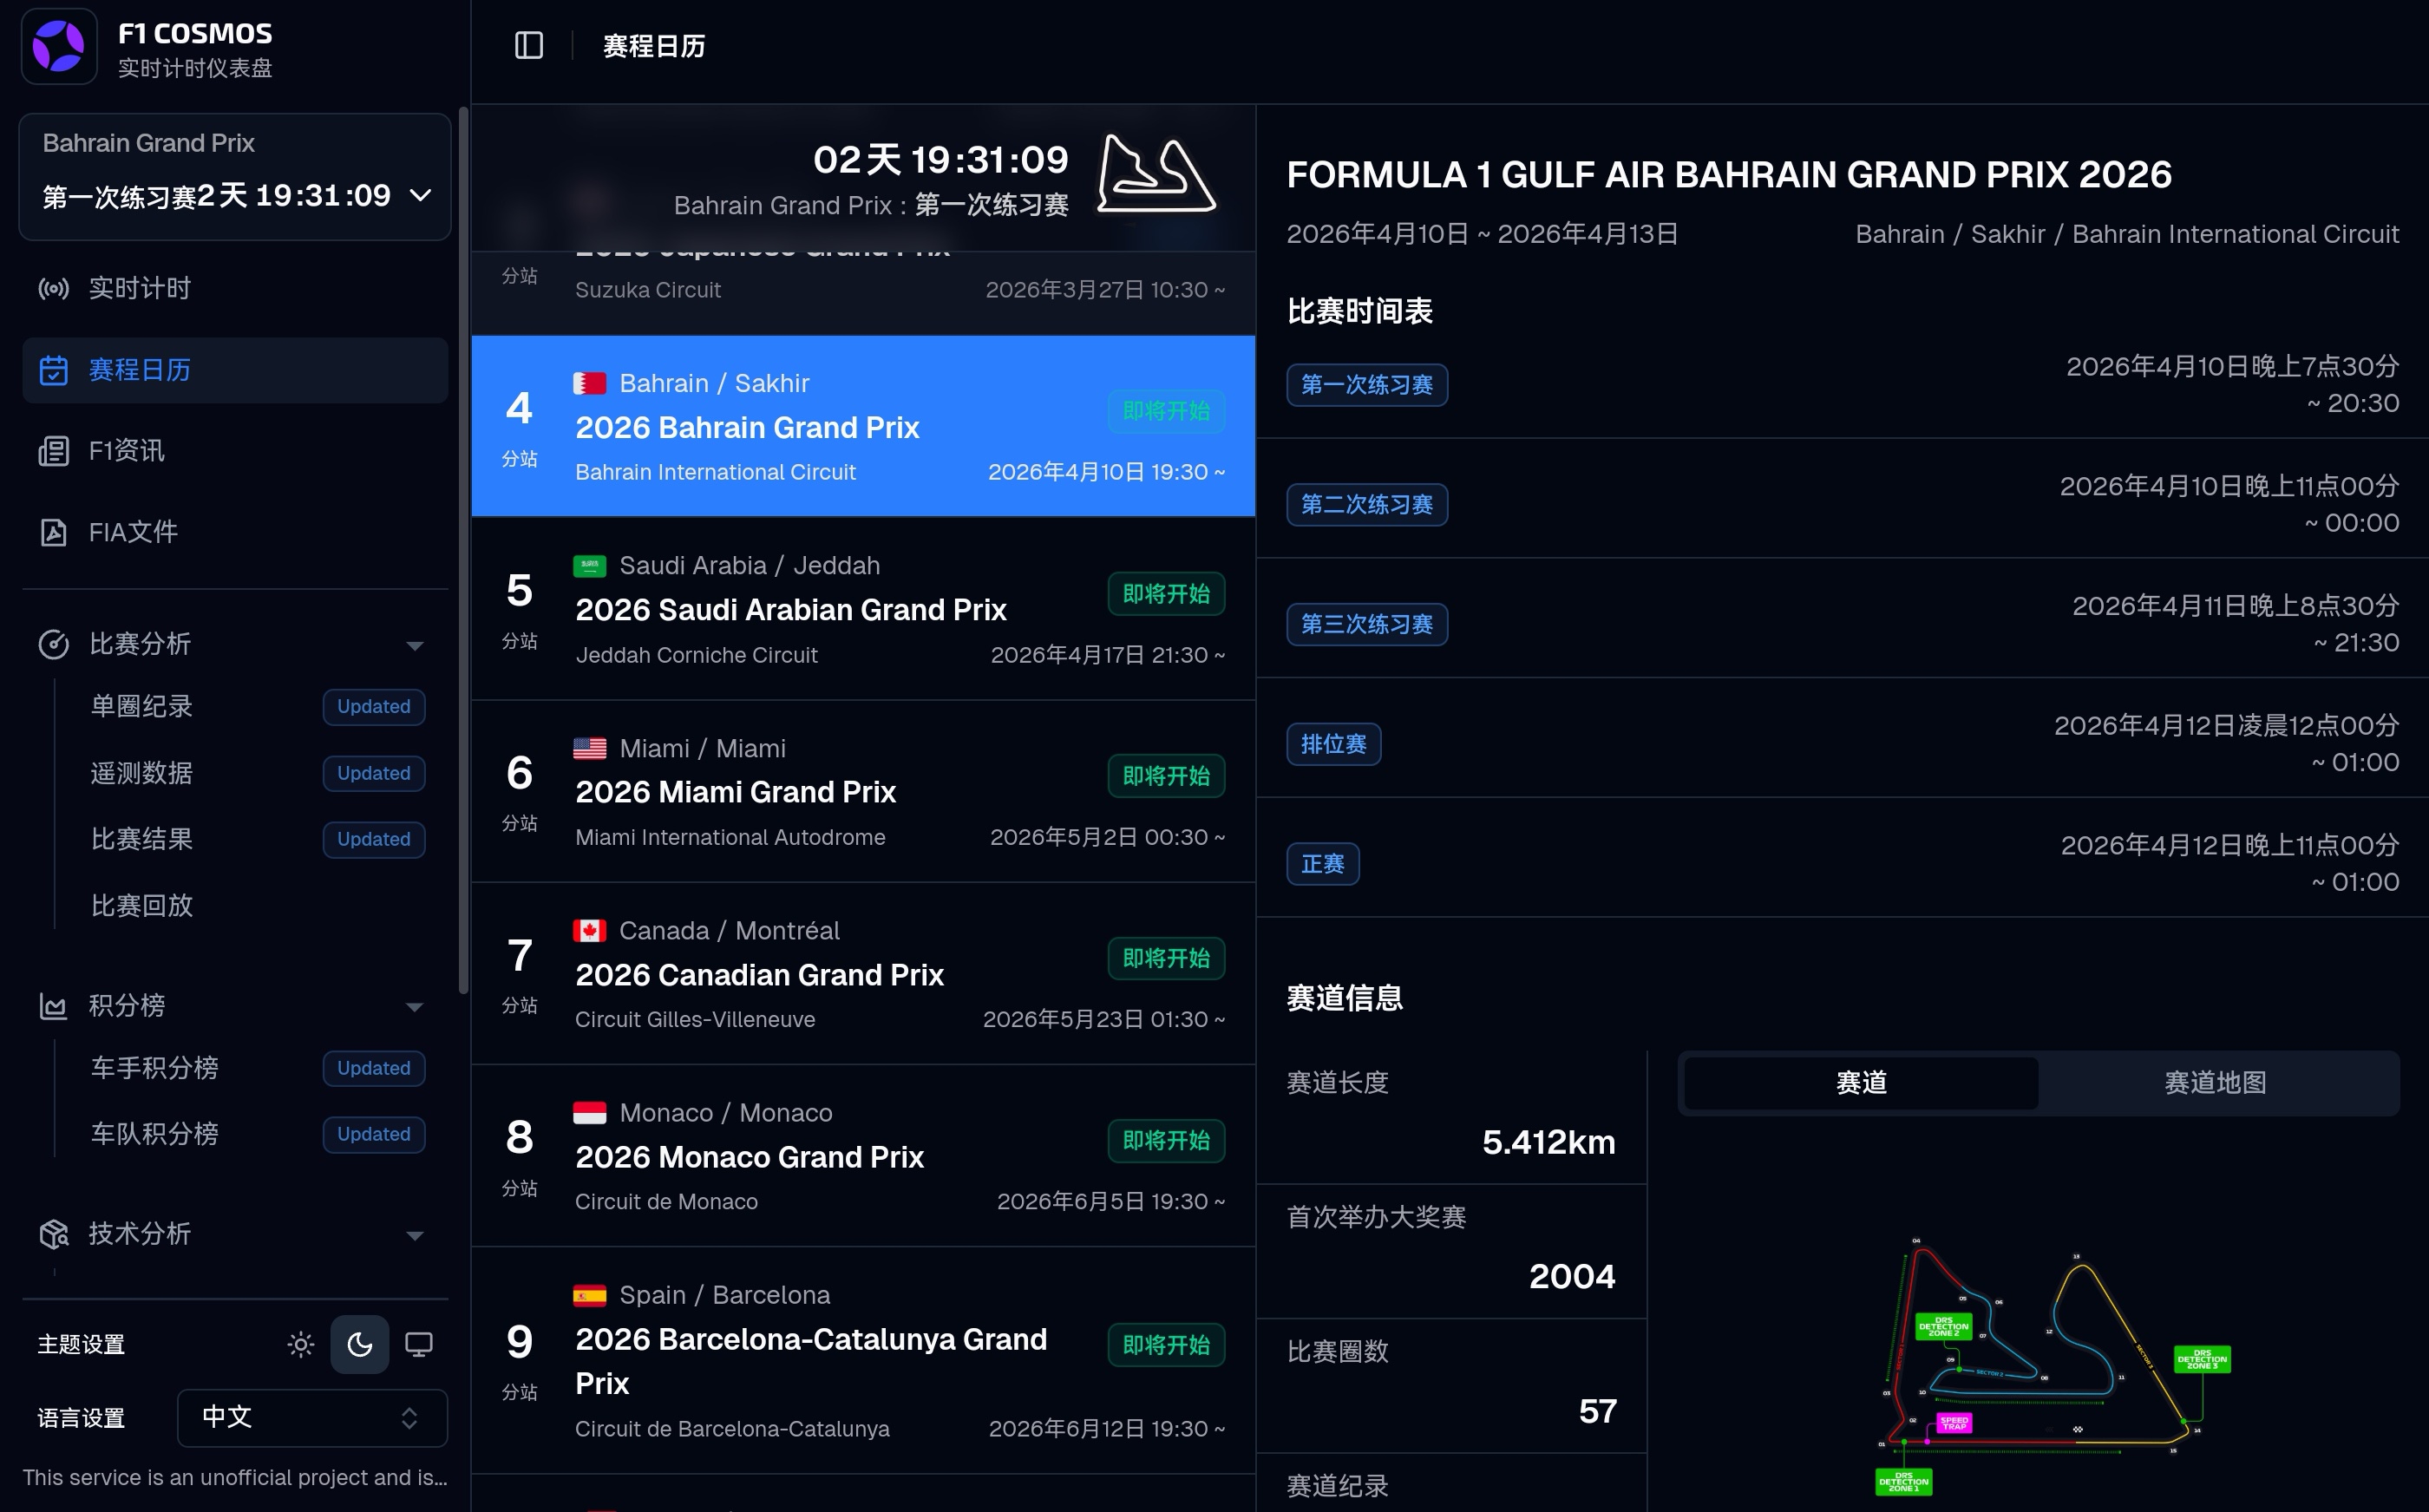
Task: Click the 第三次练习赛 session badge
Action: point(1366,625)
